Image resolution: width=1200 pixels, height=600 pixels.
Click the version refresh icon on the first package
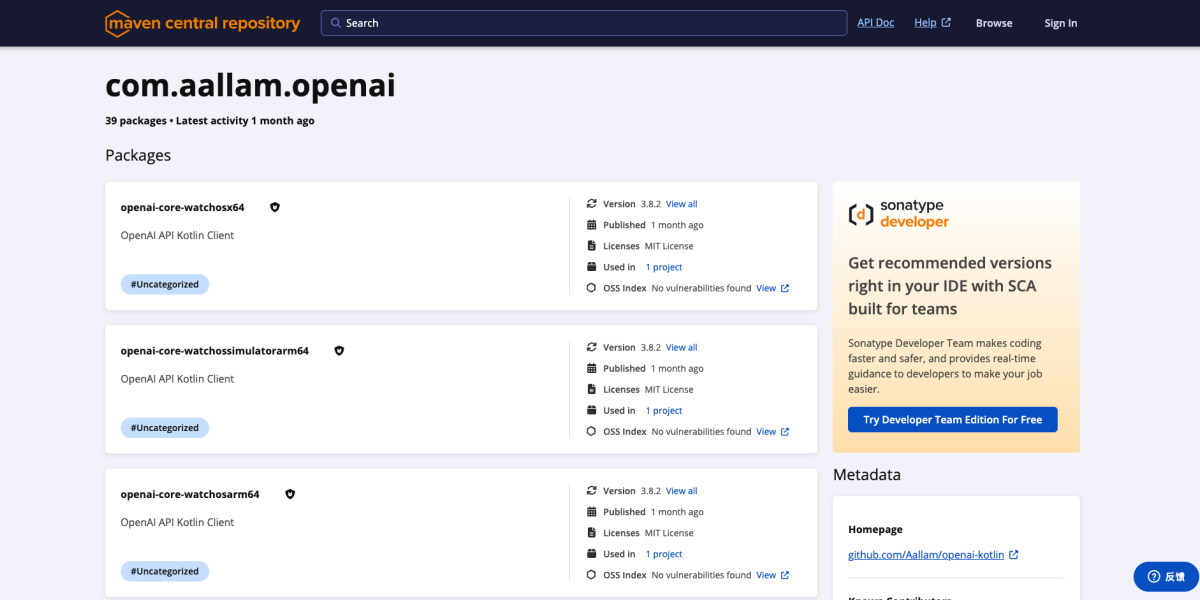pyautogui.click(x=591, y=203)
